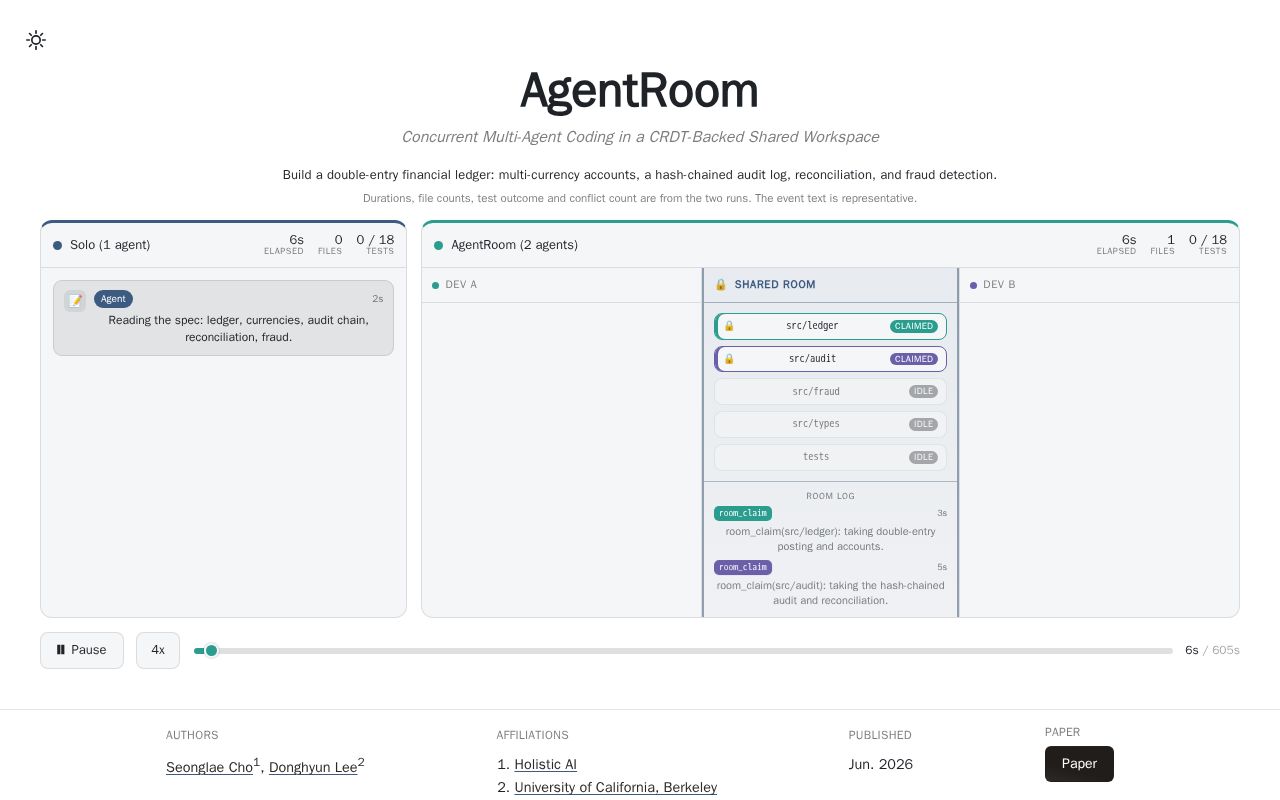Click the ROOM LOG heading
The height and width of the screenshot is (800, 1280).
click(830, 496)
